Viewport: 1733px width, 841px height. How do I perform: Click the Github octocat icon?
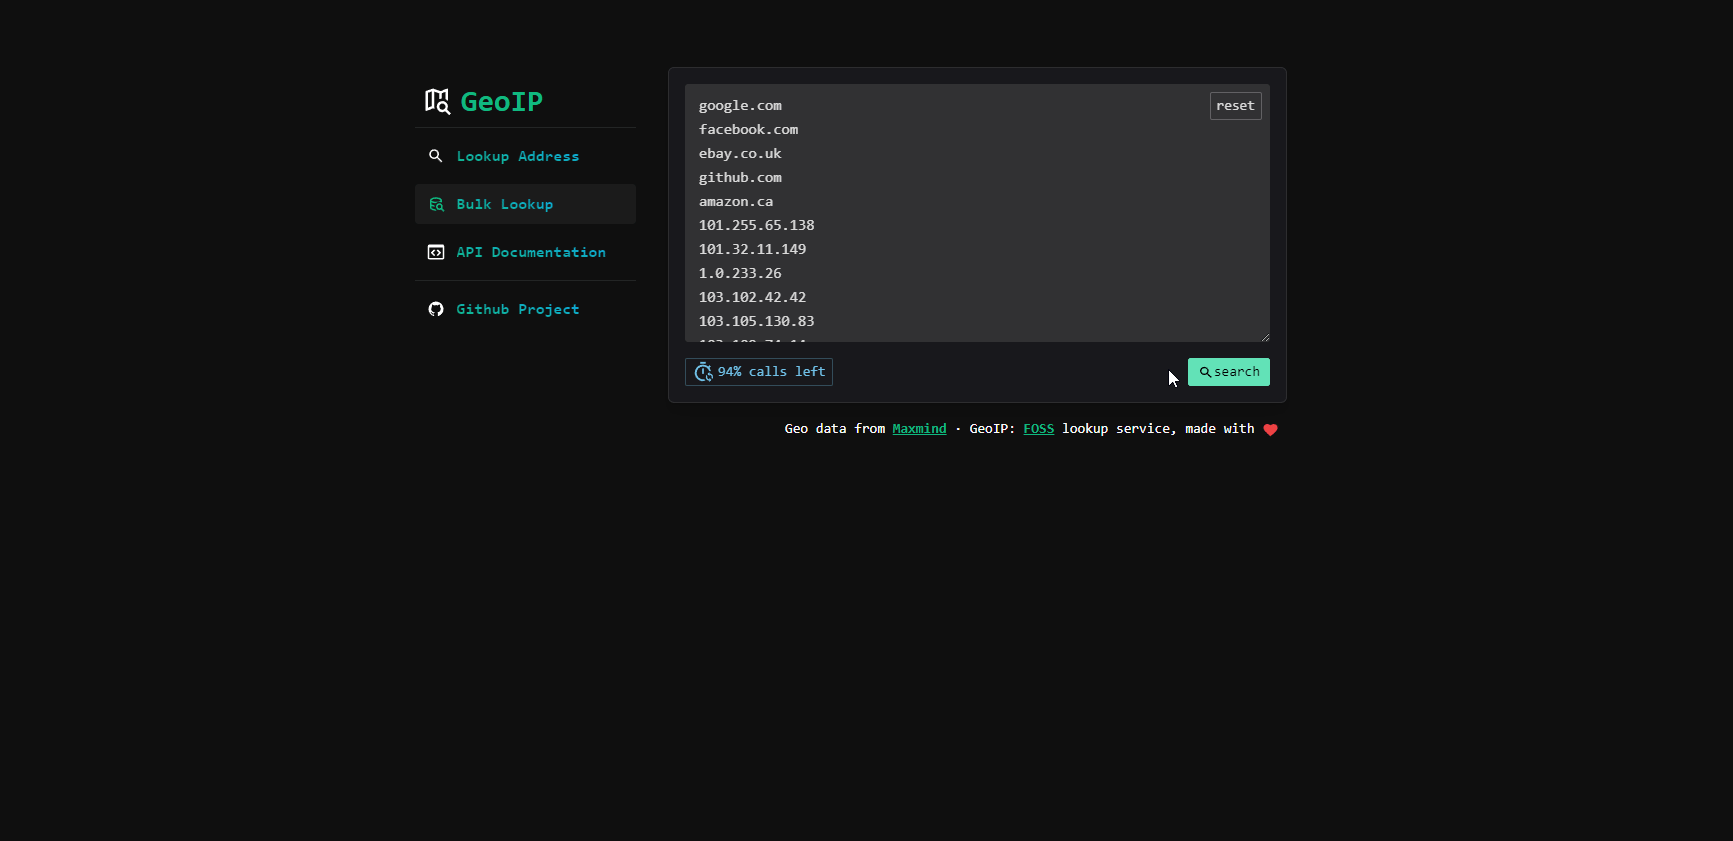pos(436,309)
